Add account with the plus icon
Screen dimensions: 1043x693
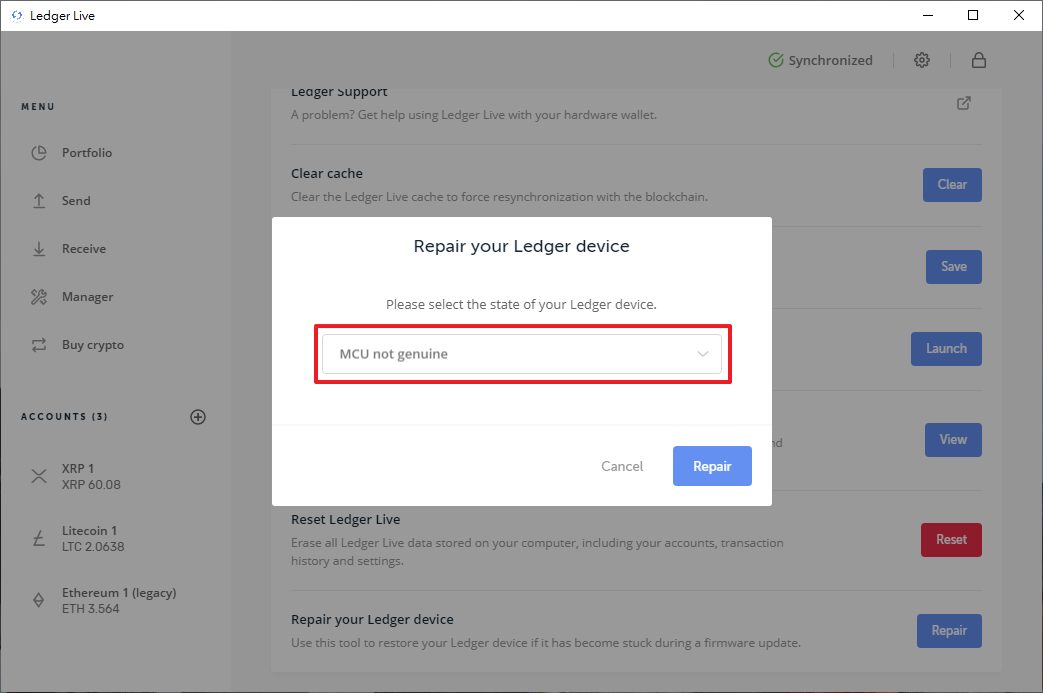pos(198,417)
